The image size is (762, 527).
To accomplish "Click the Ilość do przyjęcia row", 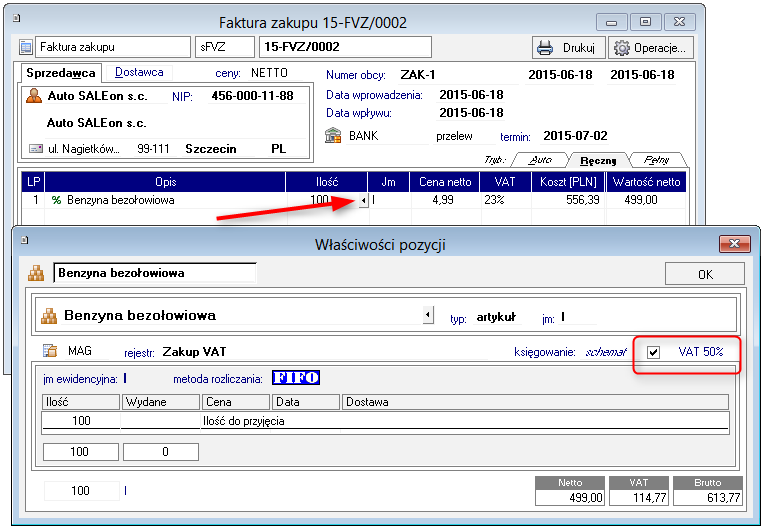I will (386, 421).
